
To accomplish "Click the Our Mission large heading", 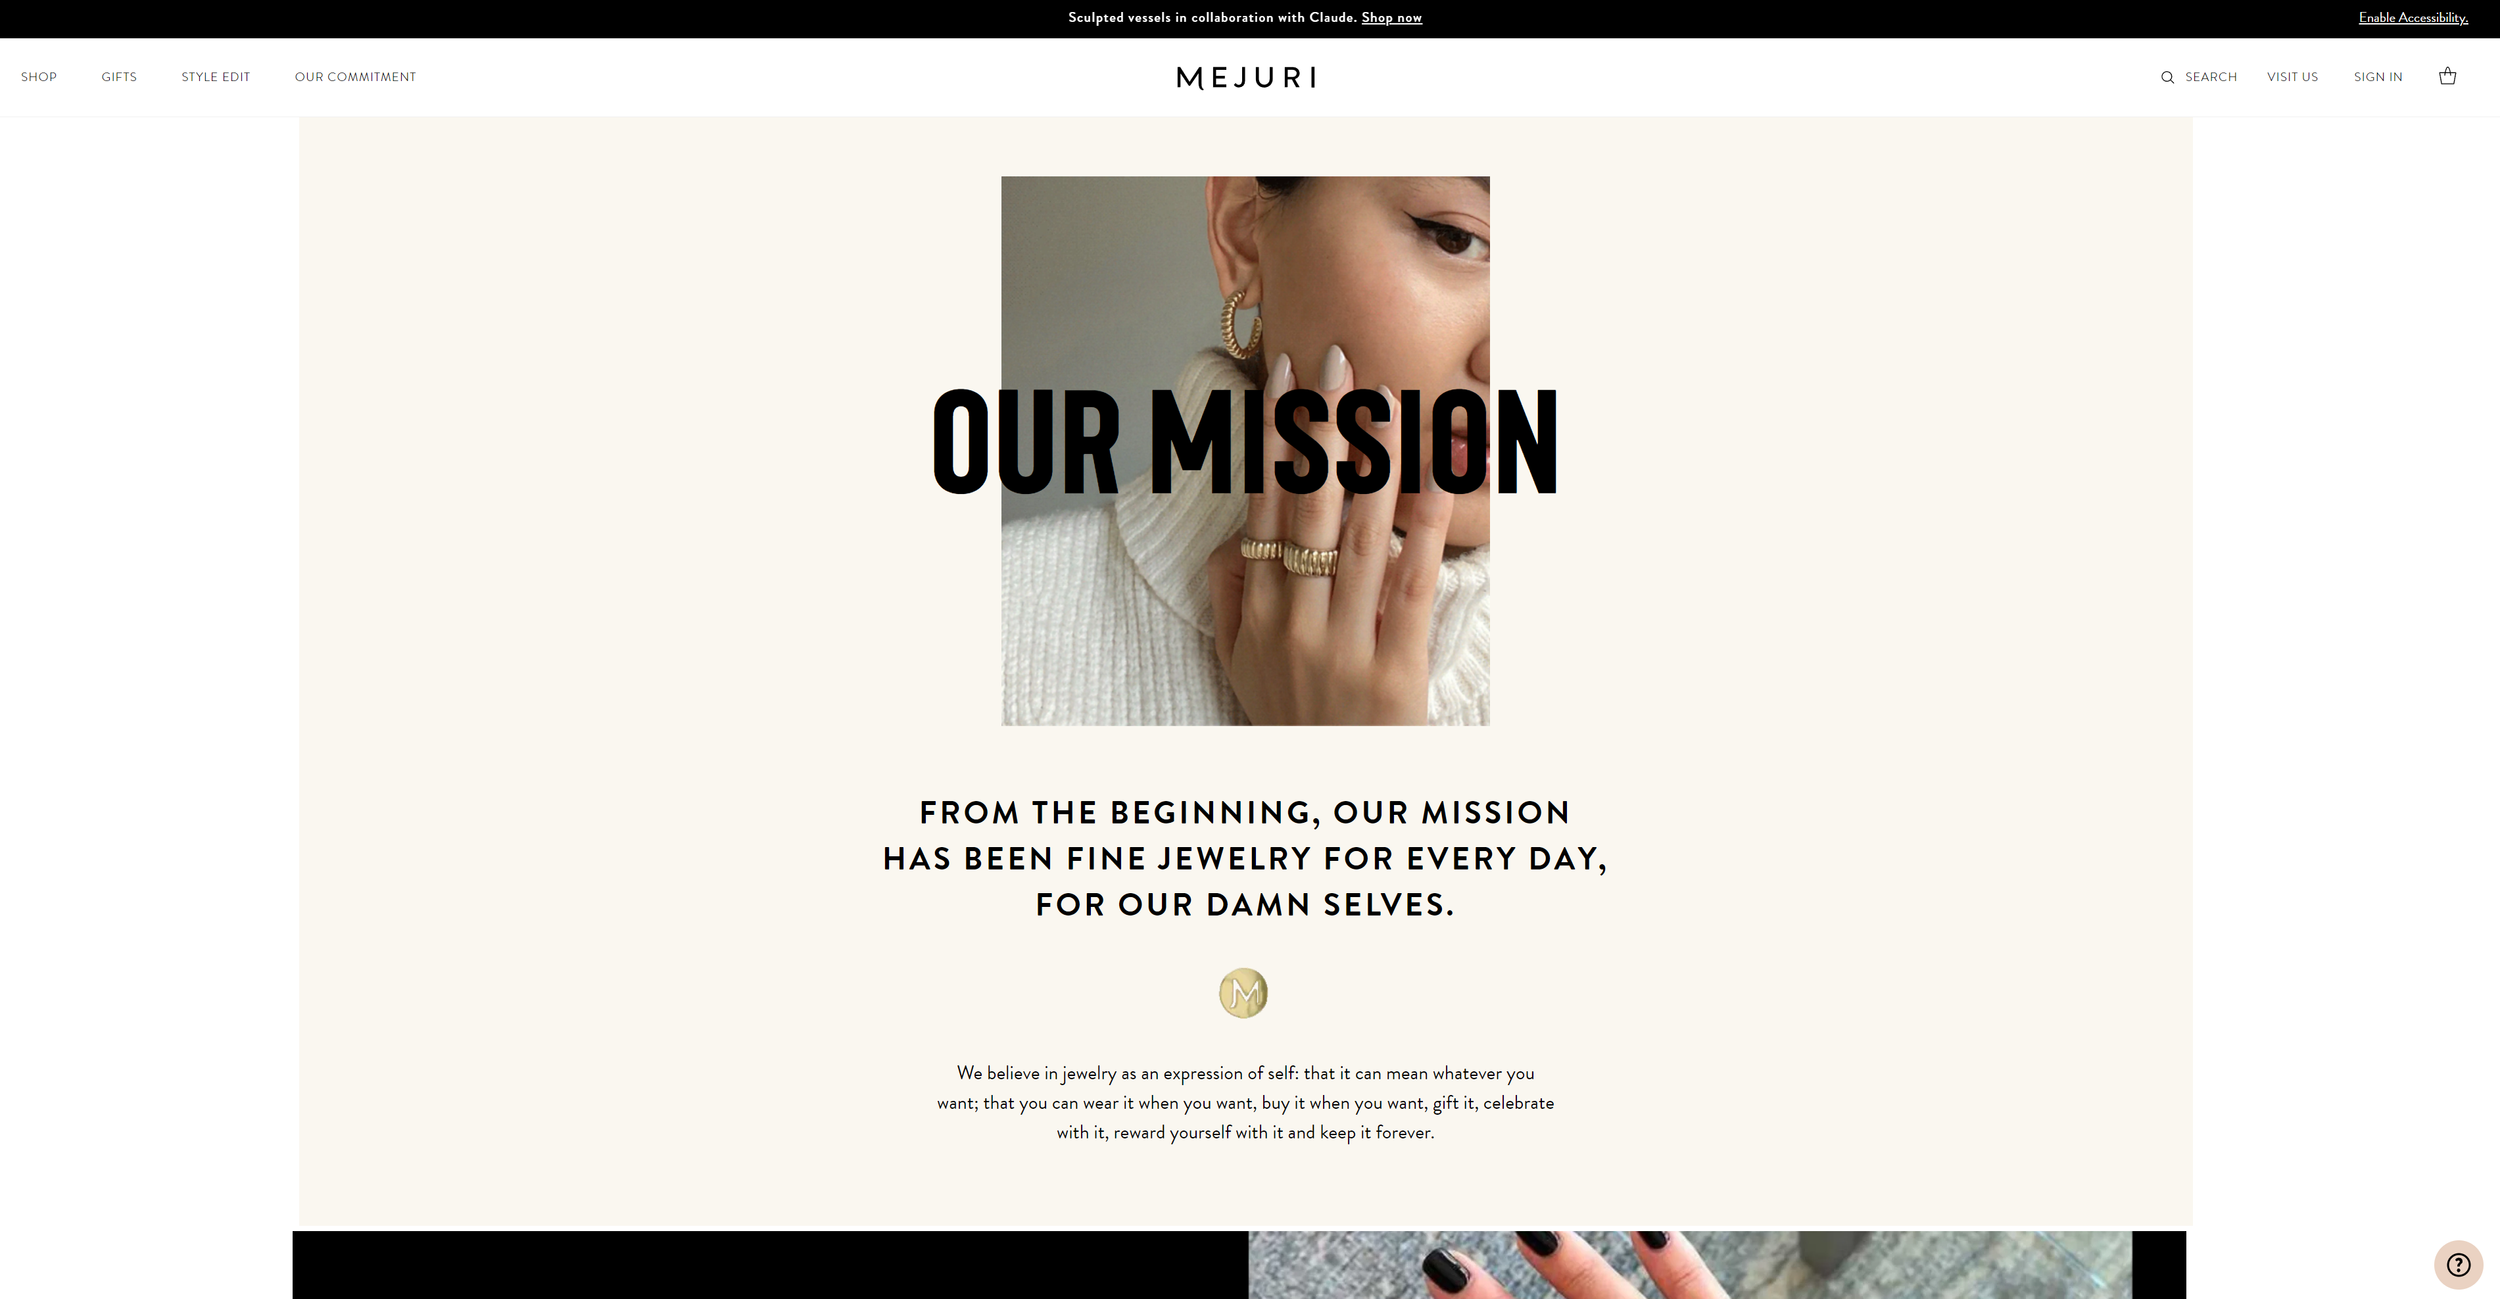I will click(x=1245, y=442).
